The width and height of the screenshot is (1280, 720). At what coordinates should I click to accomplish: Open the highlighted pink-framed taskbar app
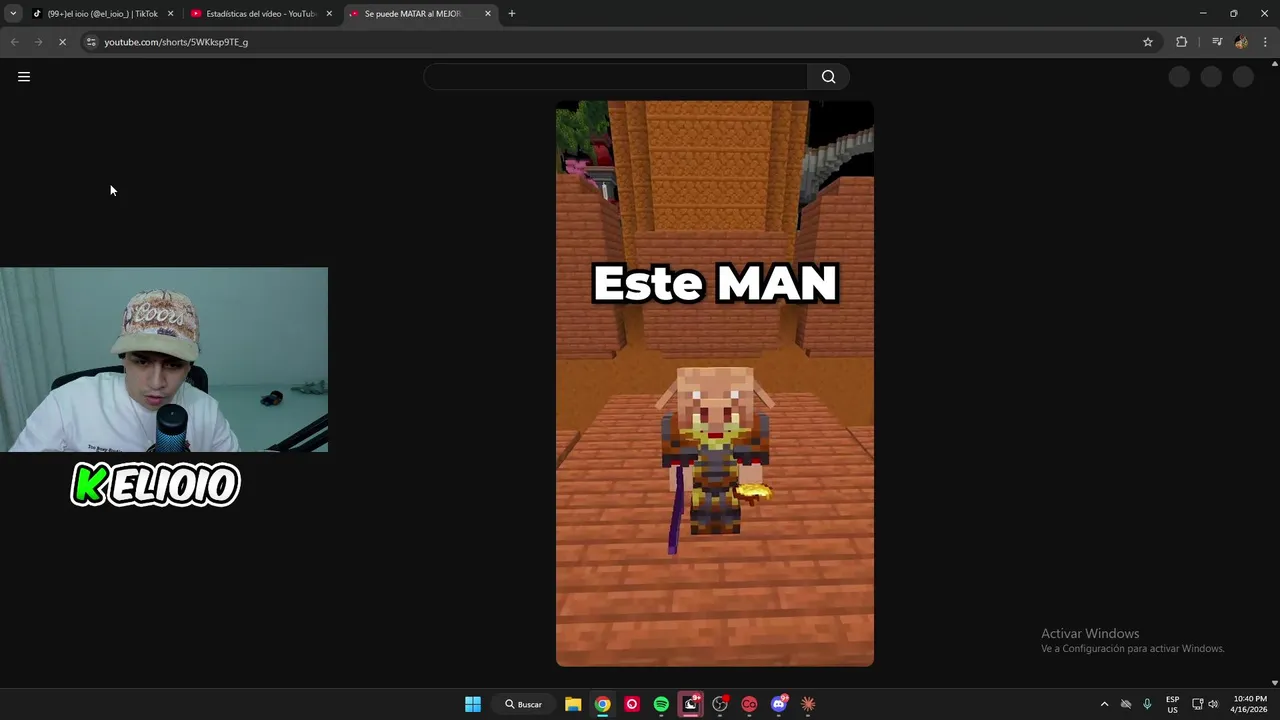coord(690,704)
